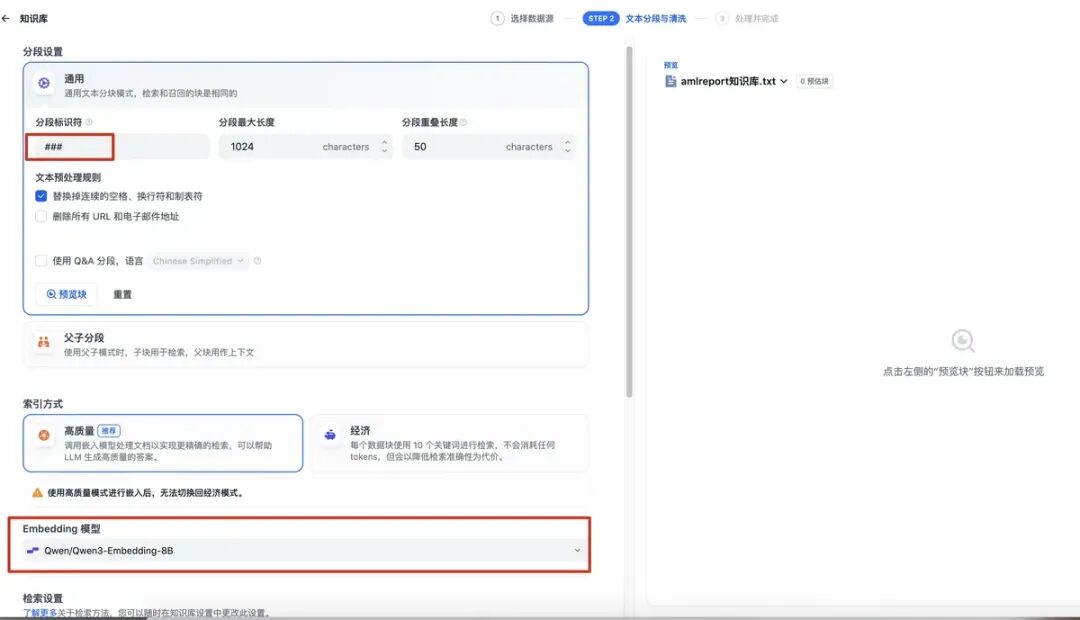
Task: Click the 预览块 button
Action: pyautogui.click(x=67, y=294)
